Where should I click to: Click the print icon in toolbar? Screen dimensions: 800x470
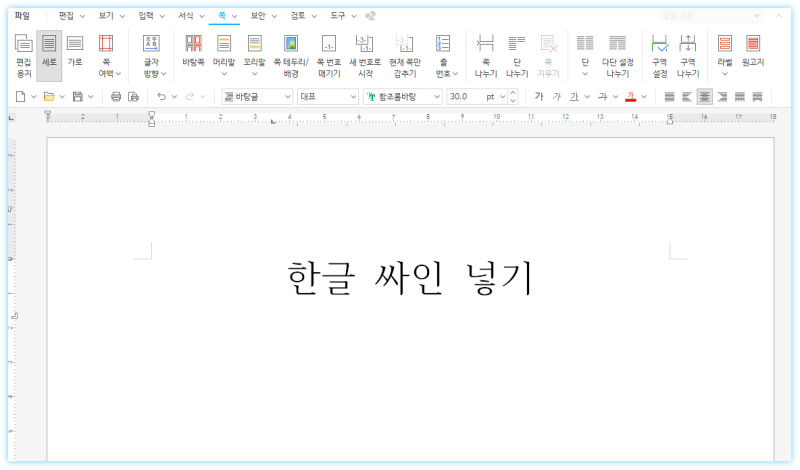116,96
